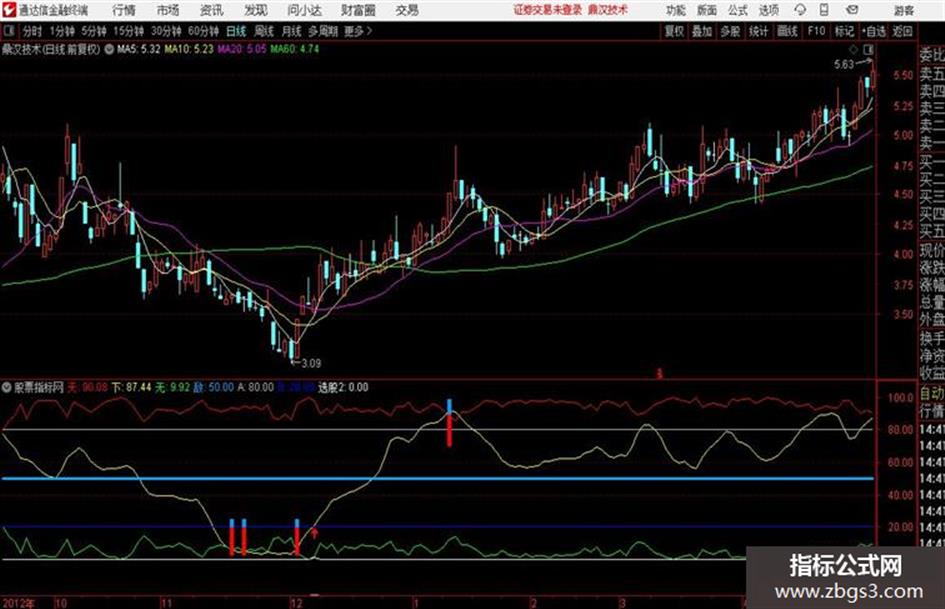Click the 多股 multi-stock toolbar button
Image resolution: width=945 pixels, height=609 pixels.
[x=730, y=31]
